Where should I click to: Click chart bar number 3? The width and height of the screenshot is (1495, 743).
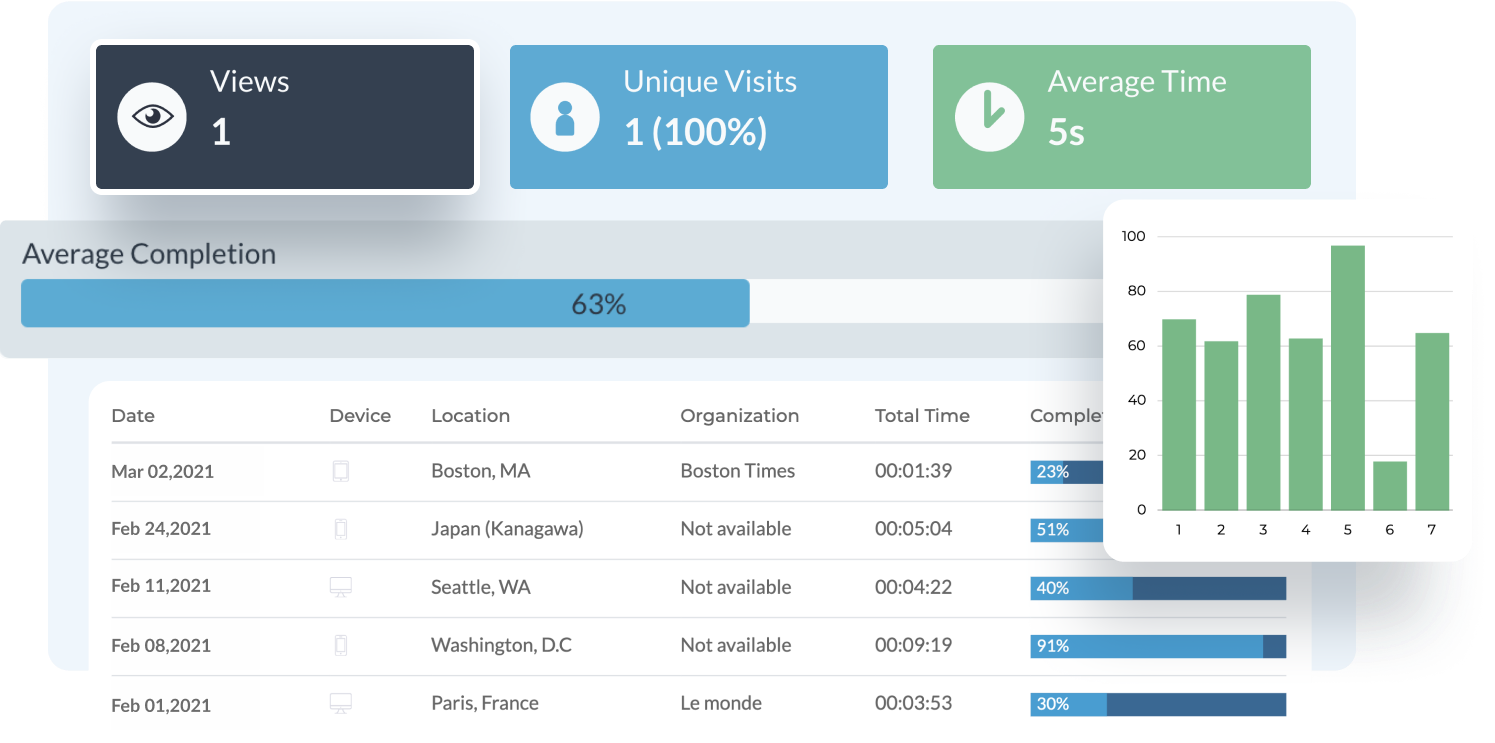pyautogui.click(x=1263, y=403)
